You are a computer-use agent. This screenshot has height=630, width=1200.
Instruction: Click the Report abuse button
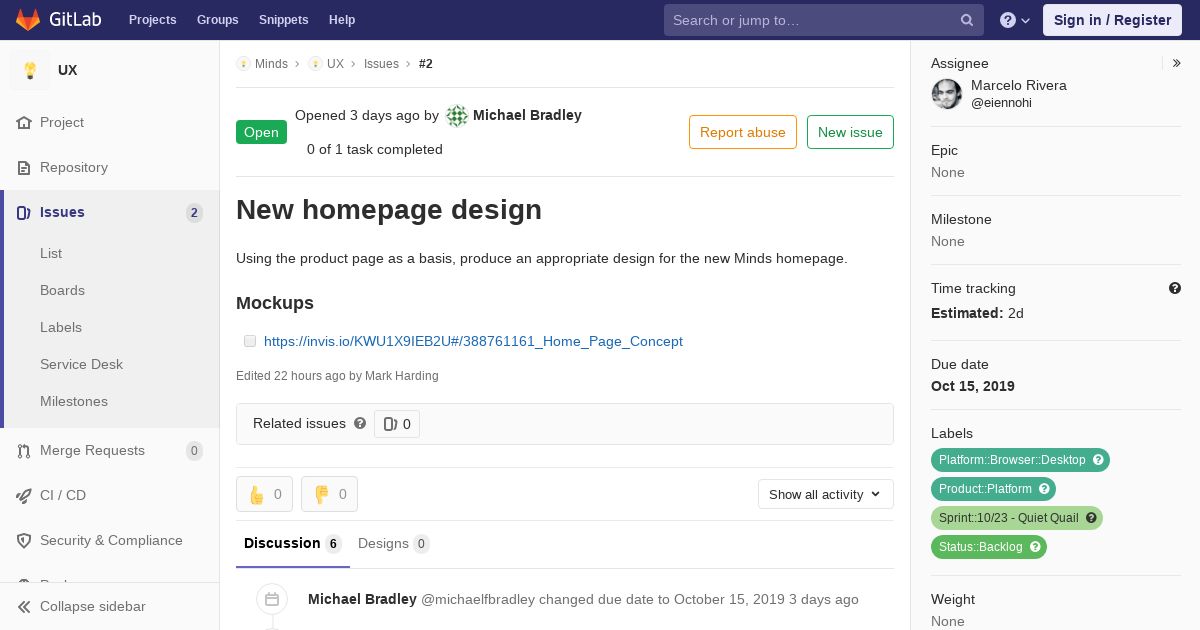point(743,132)
